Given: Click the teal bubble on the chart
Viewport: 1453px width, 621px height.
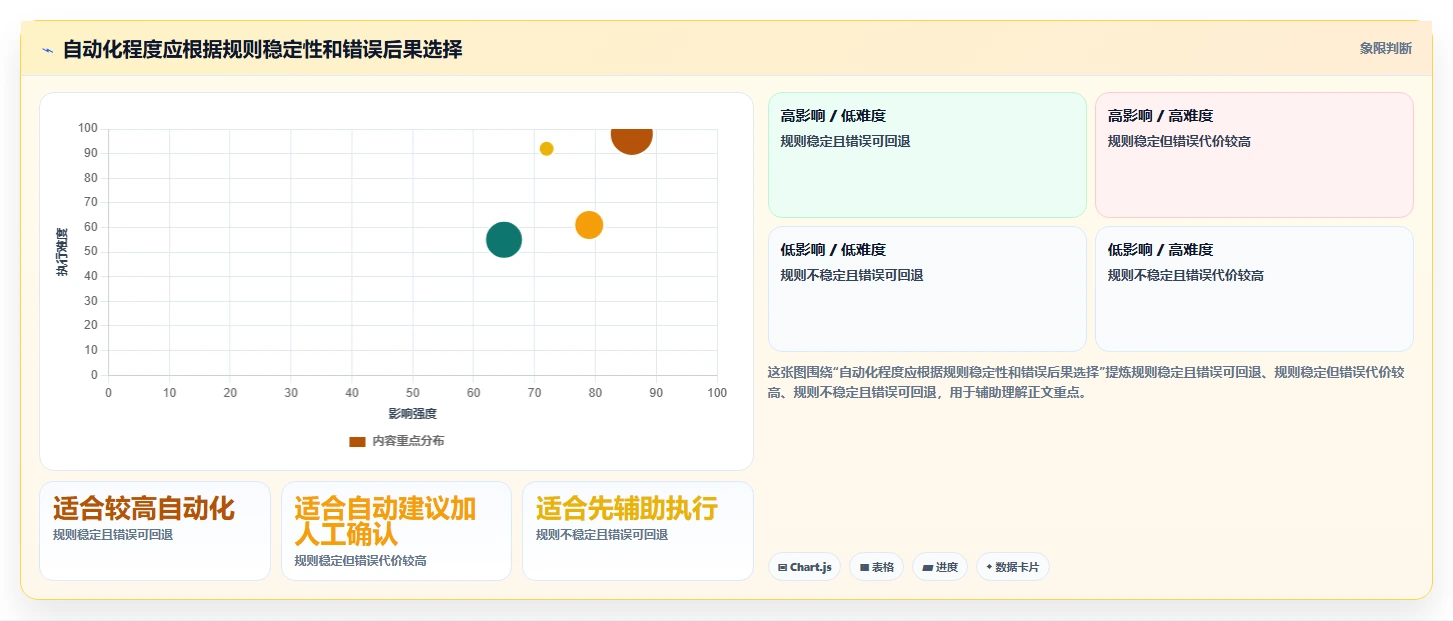Looking at the screenshot, I should pyautogui.click(x=504, y=240).
